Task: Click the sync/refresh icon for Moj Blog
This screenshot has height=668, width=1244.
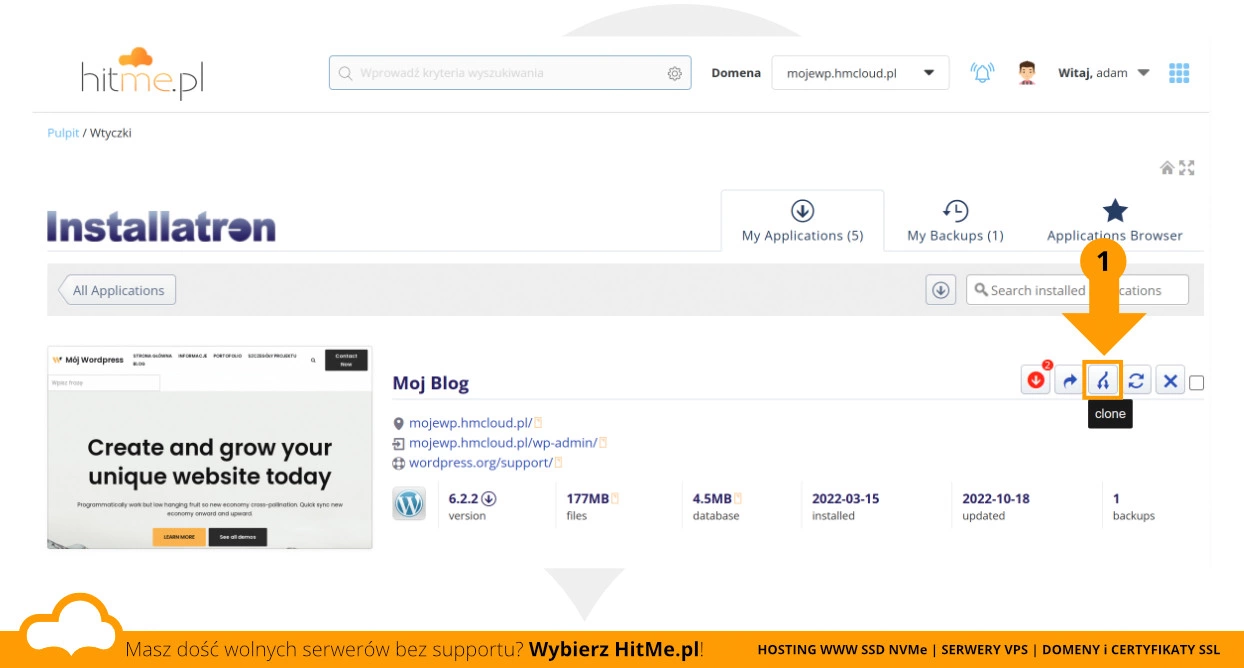Action: tap(1136, 381)
